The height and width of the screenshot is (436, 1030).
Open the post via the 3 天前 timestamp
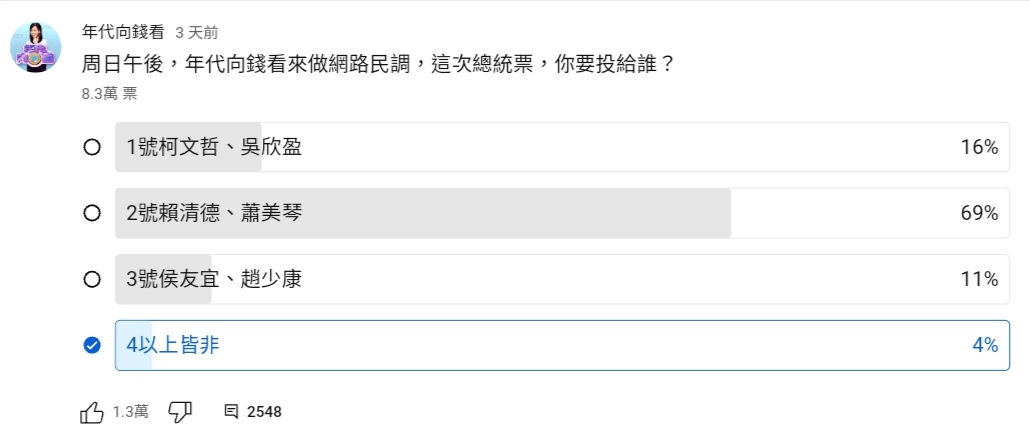pyautogui.click(x=197, y=33)
